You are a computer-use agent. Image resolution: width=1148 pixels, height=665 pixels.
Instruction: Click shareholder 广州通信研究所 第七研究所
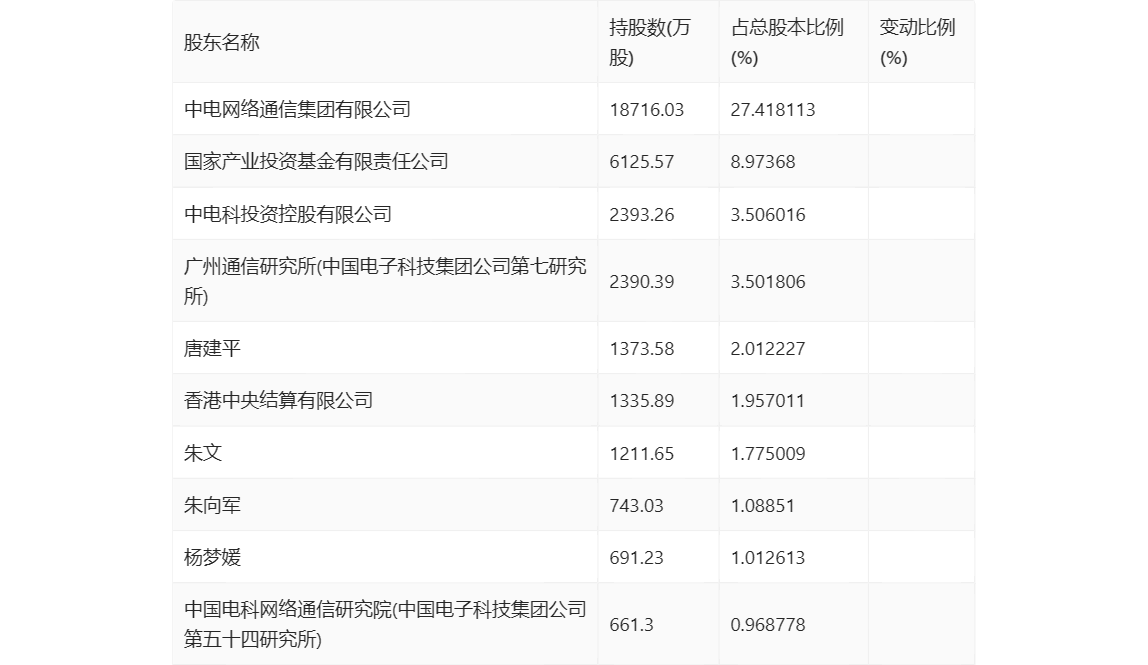(385, 281)
